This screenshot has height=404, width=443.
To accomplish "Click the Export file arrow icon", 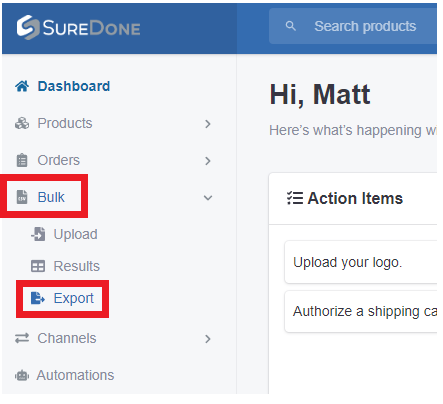I will [38, 298].
